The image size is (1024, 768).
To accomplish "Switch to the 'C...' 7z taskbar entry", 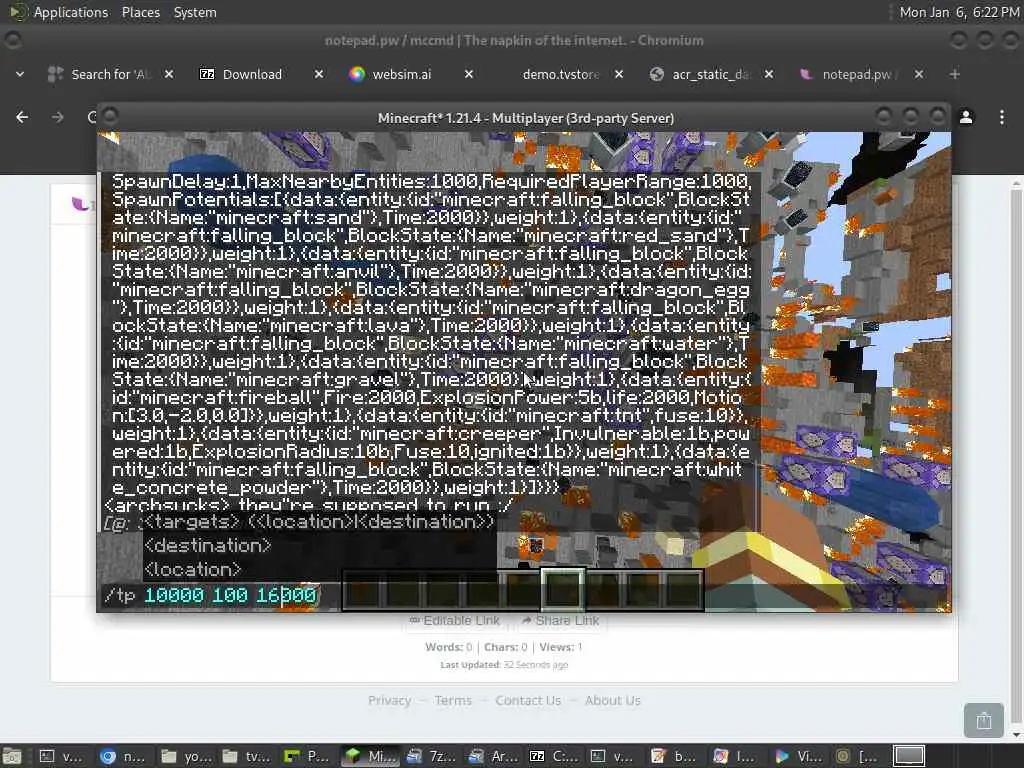I will coord(553,756).
